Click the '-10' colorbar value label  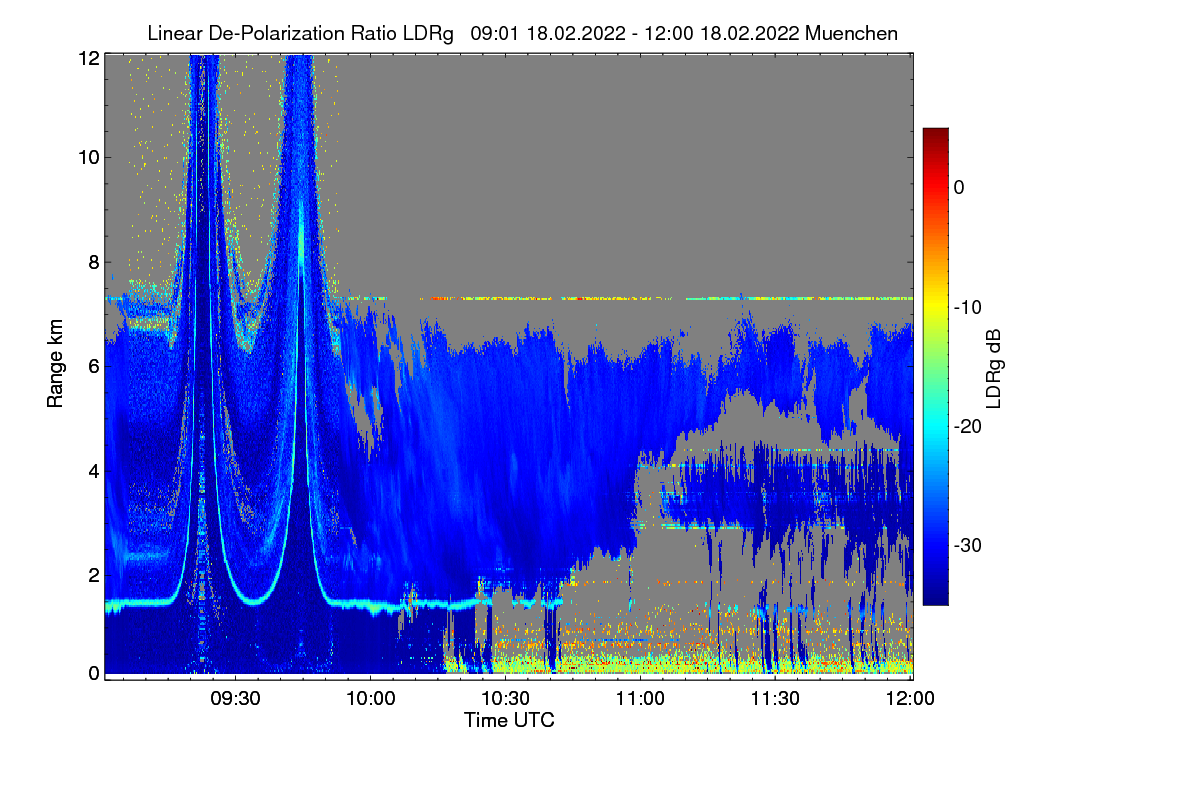967,307
